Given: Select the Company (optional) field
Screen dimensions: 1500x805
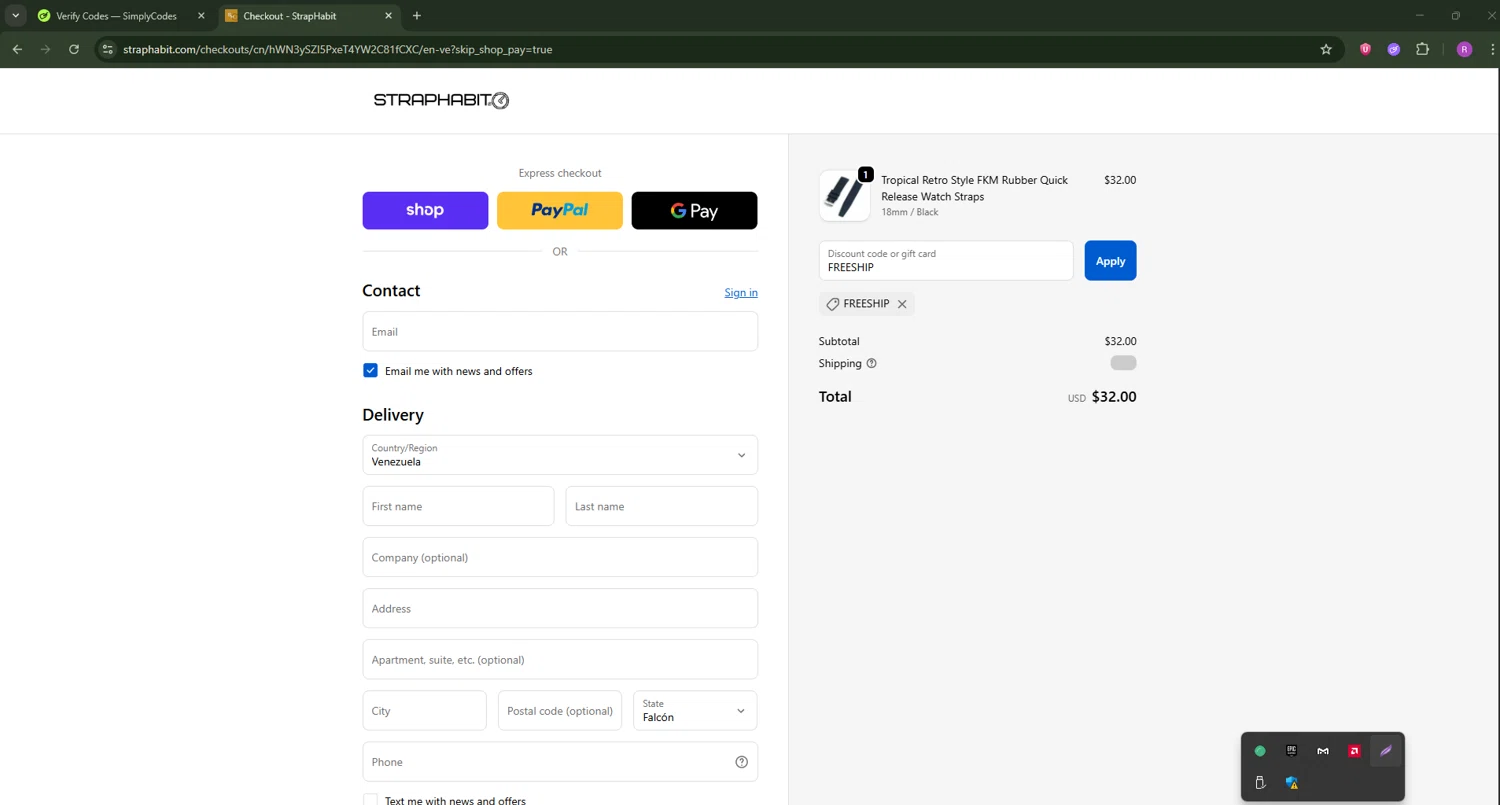Looking at the screenshot, I should pyautogui.click(x=560, y=557).
